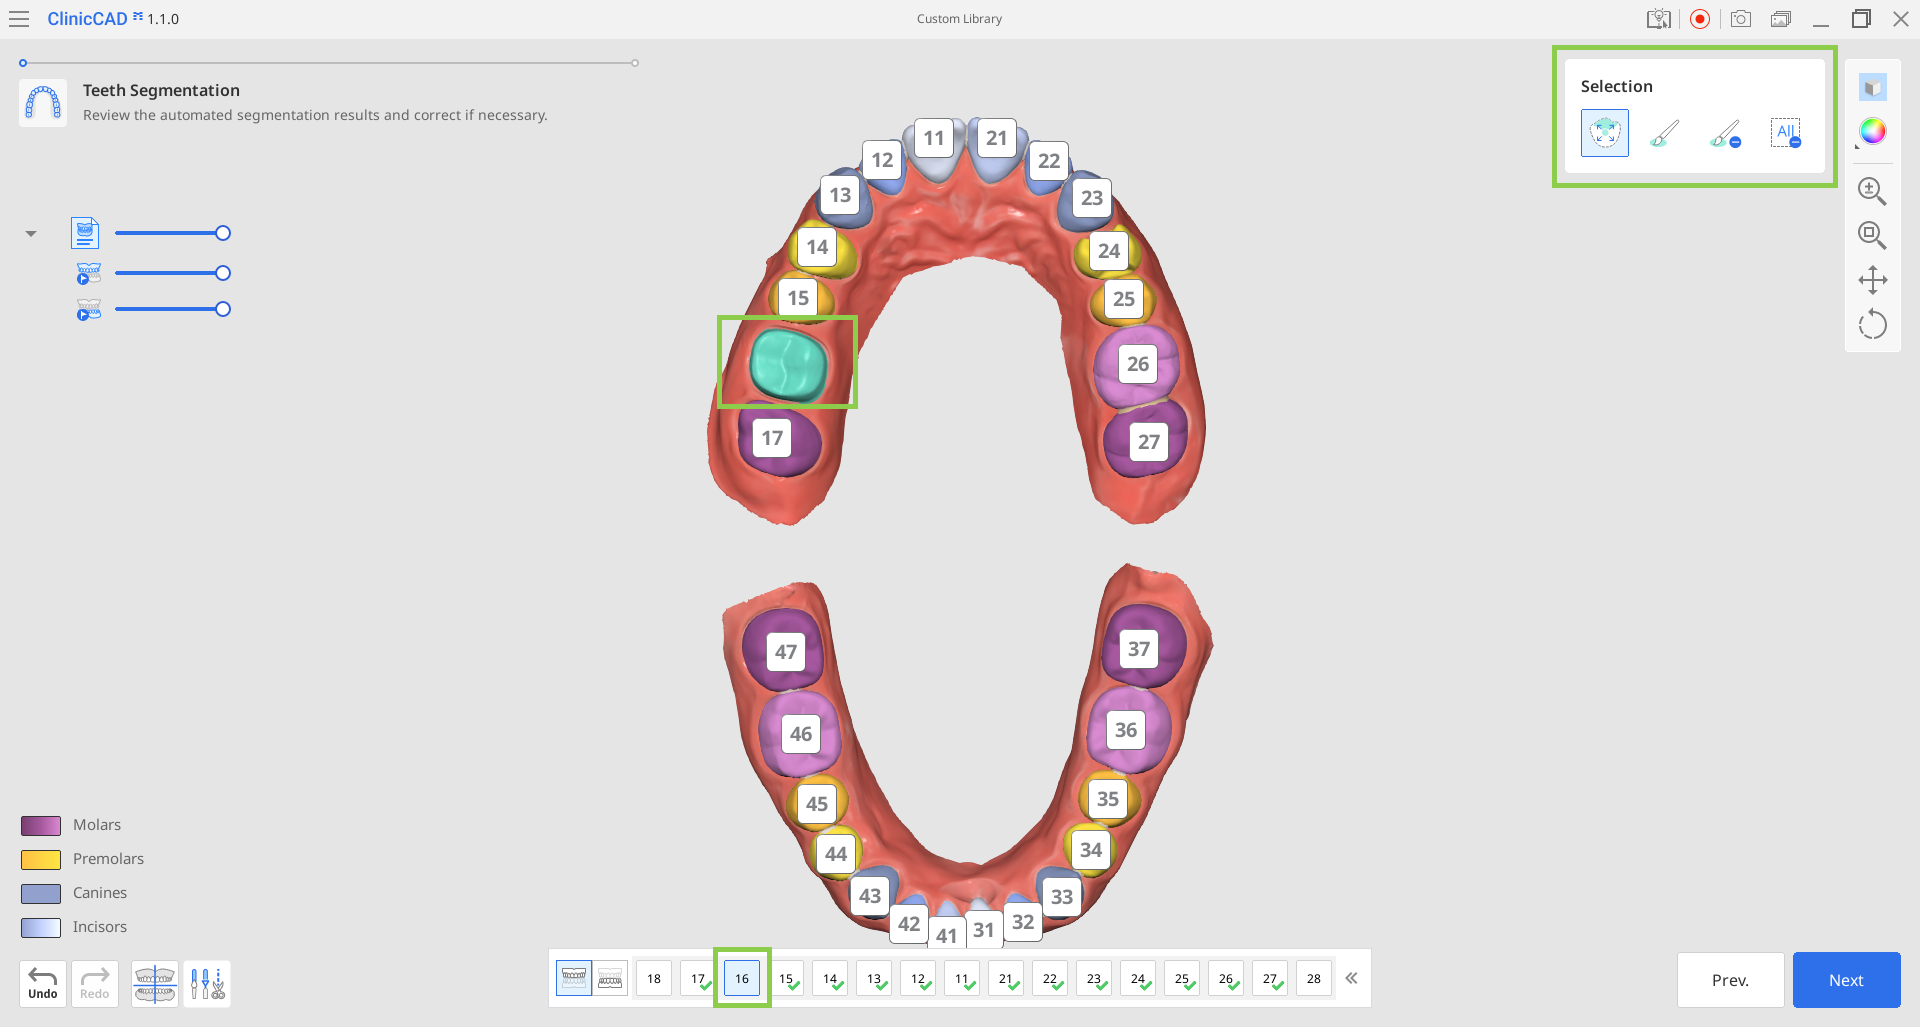Click the Molars color swatch

pyautogui.click(x=41, y=825)
